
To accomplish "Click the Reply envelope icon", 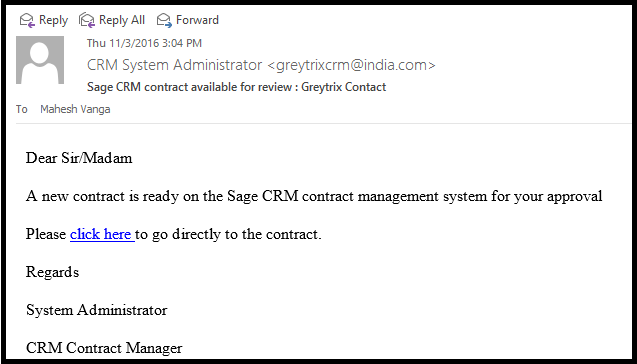I will 27,20.
